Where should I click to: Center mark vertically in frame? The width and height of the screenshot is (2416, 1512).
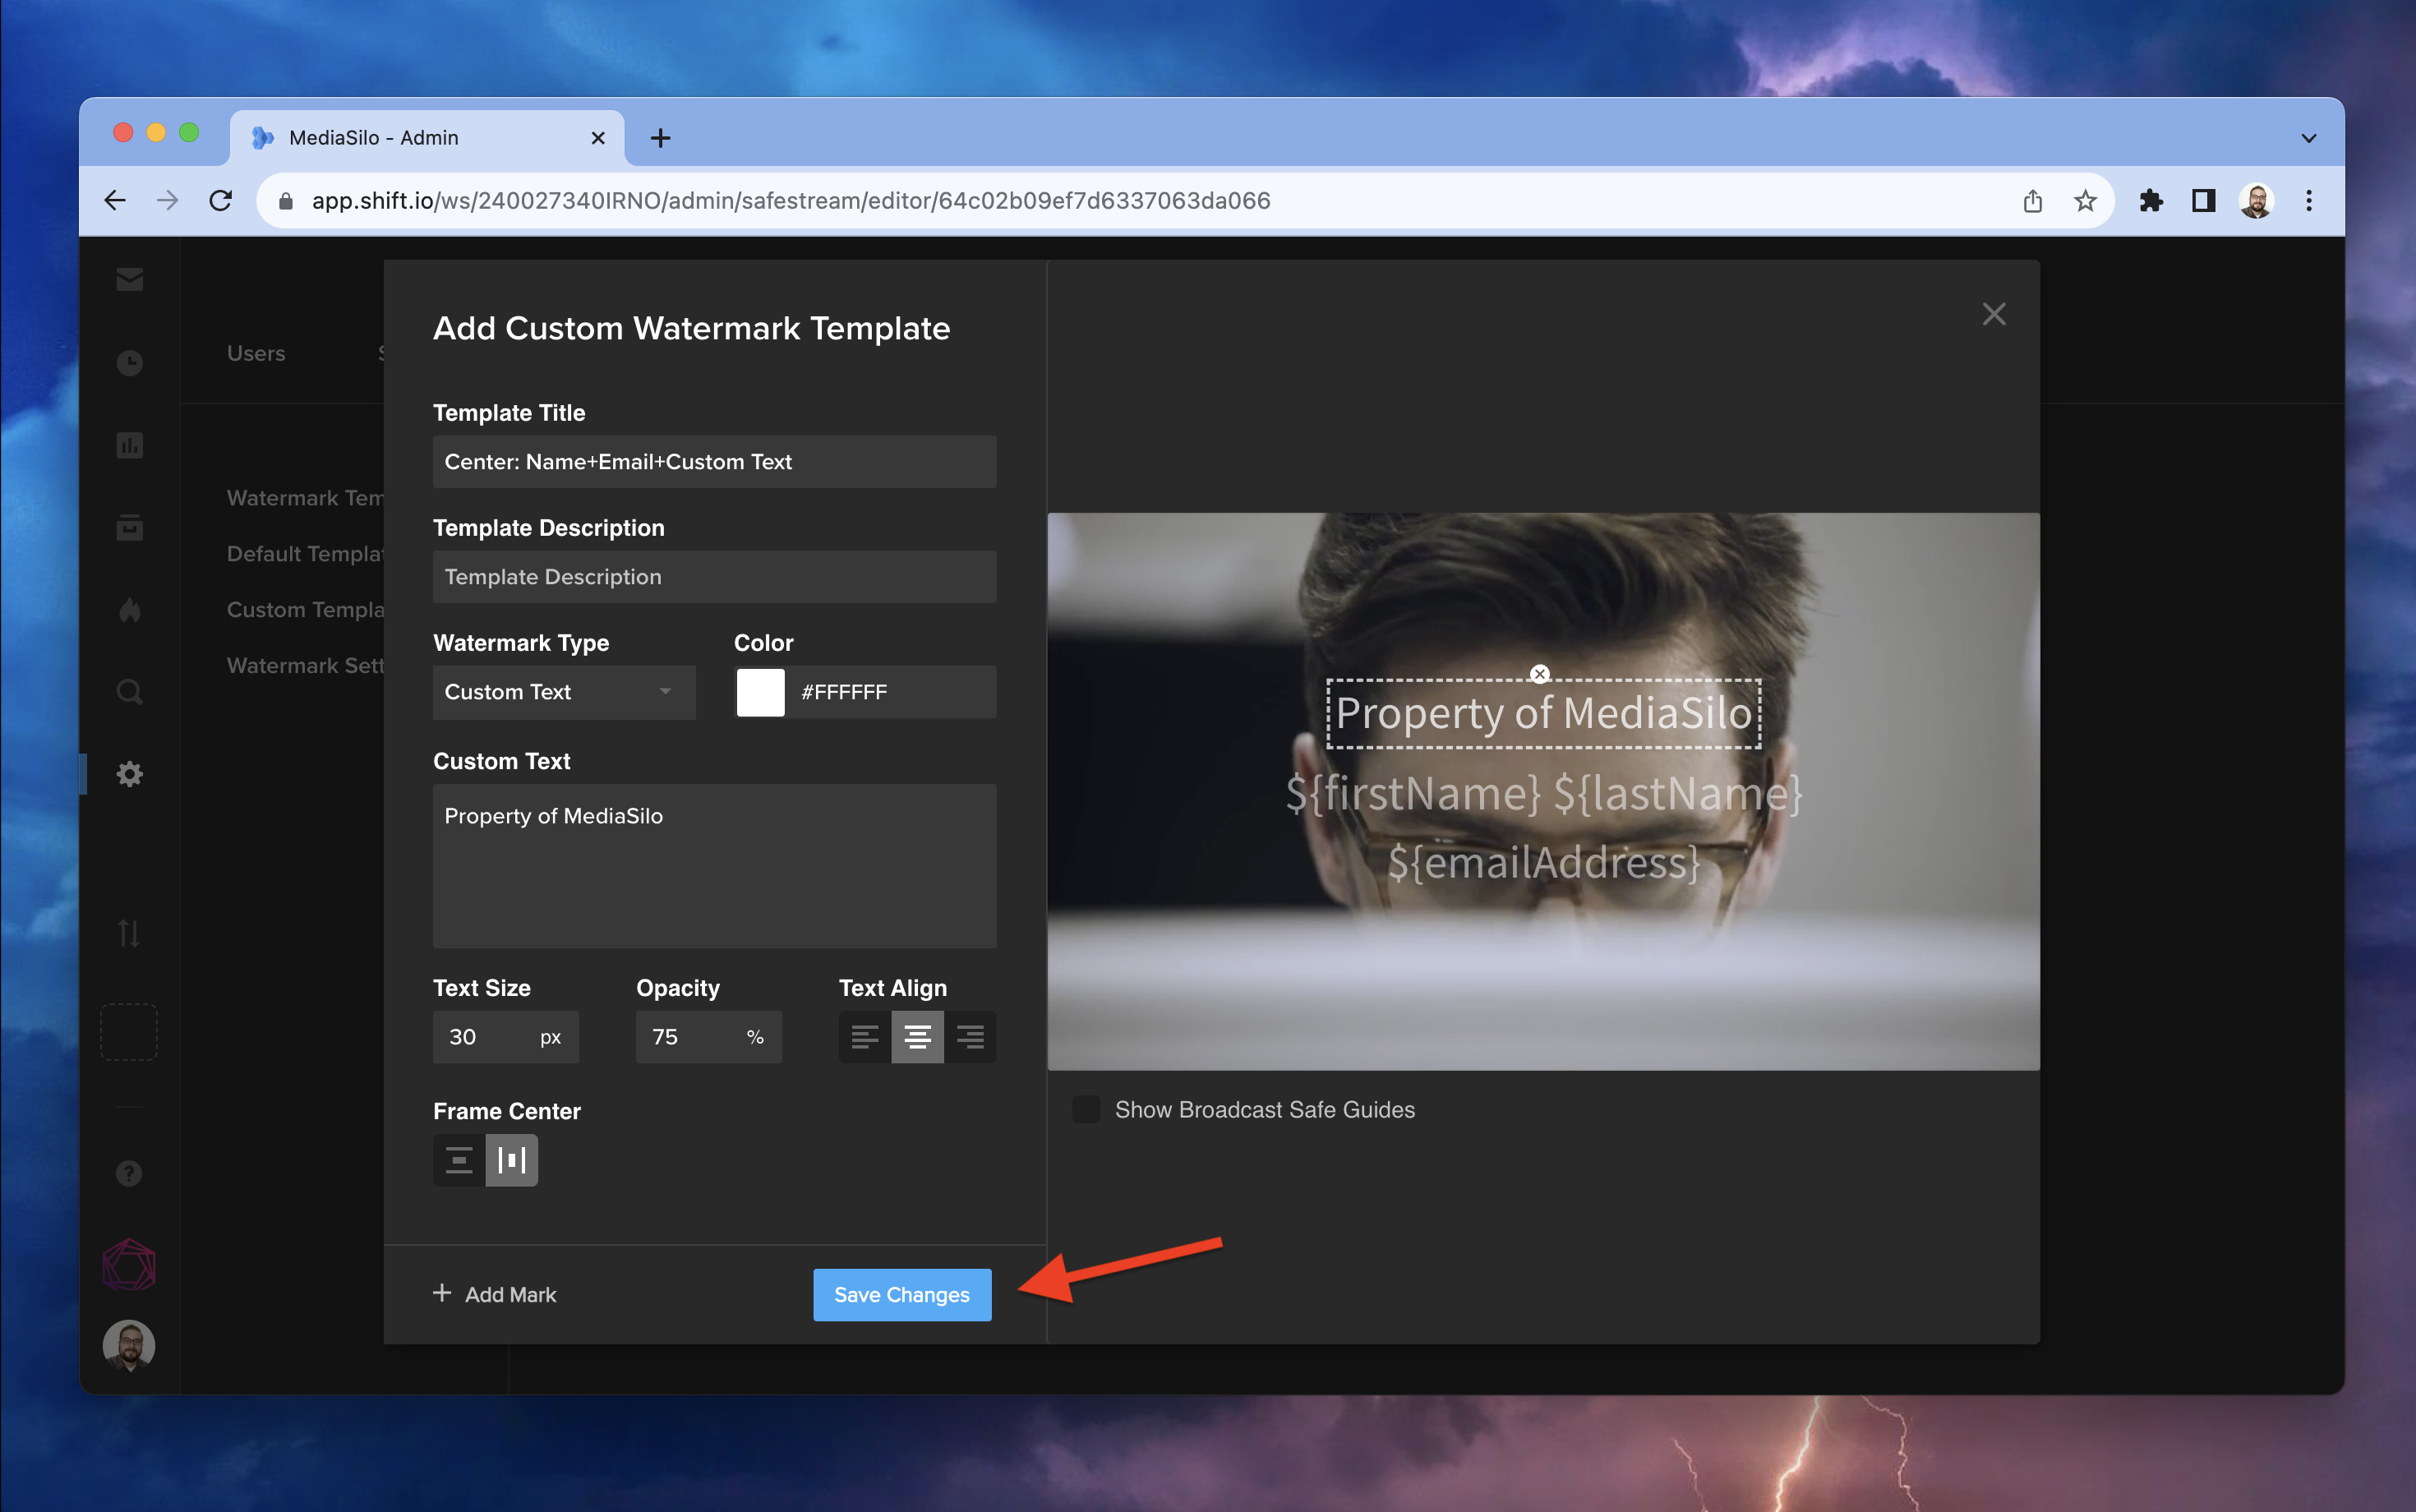[459, 1160]
